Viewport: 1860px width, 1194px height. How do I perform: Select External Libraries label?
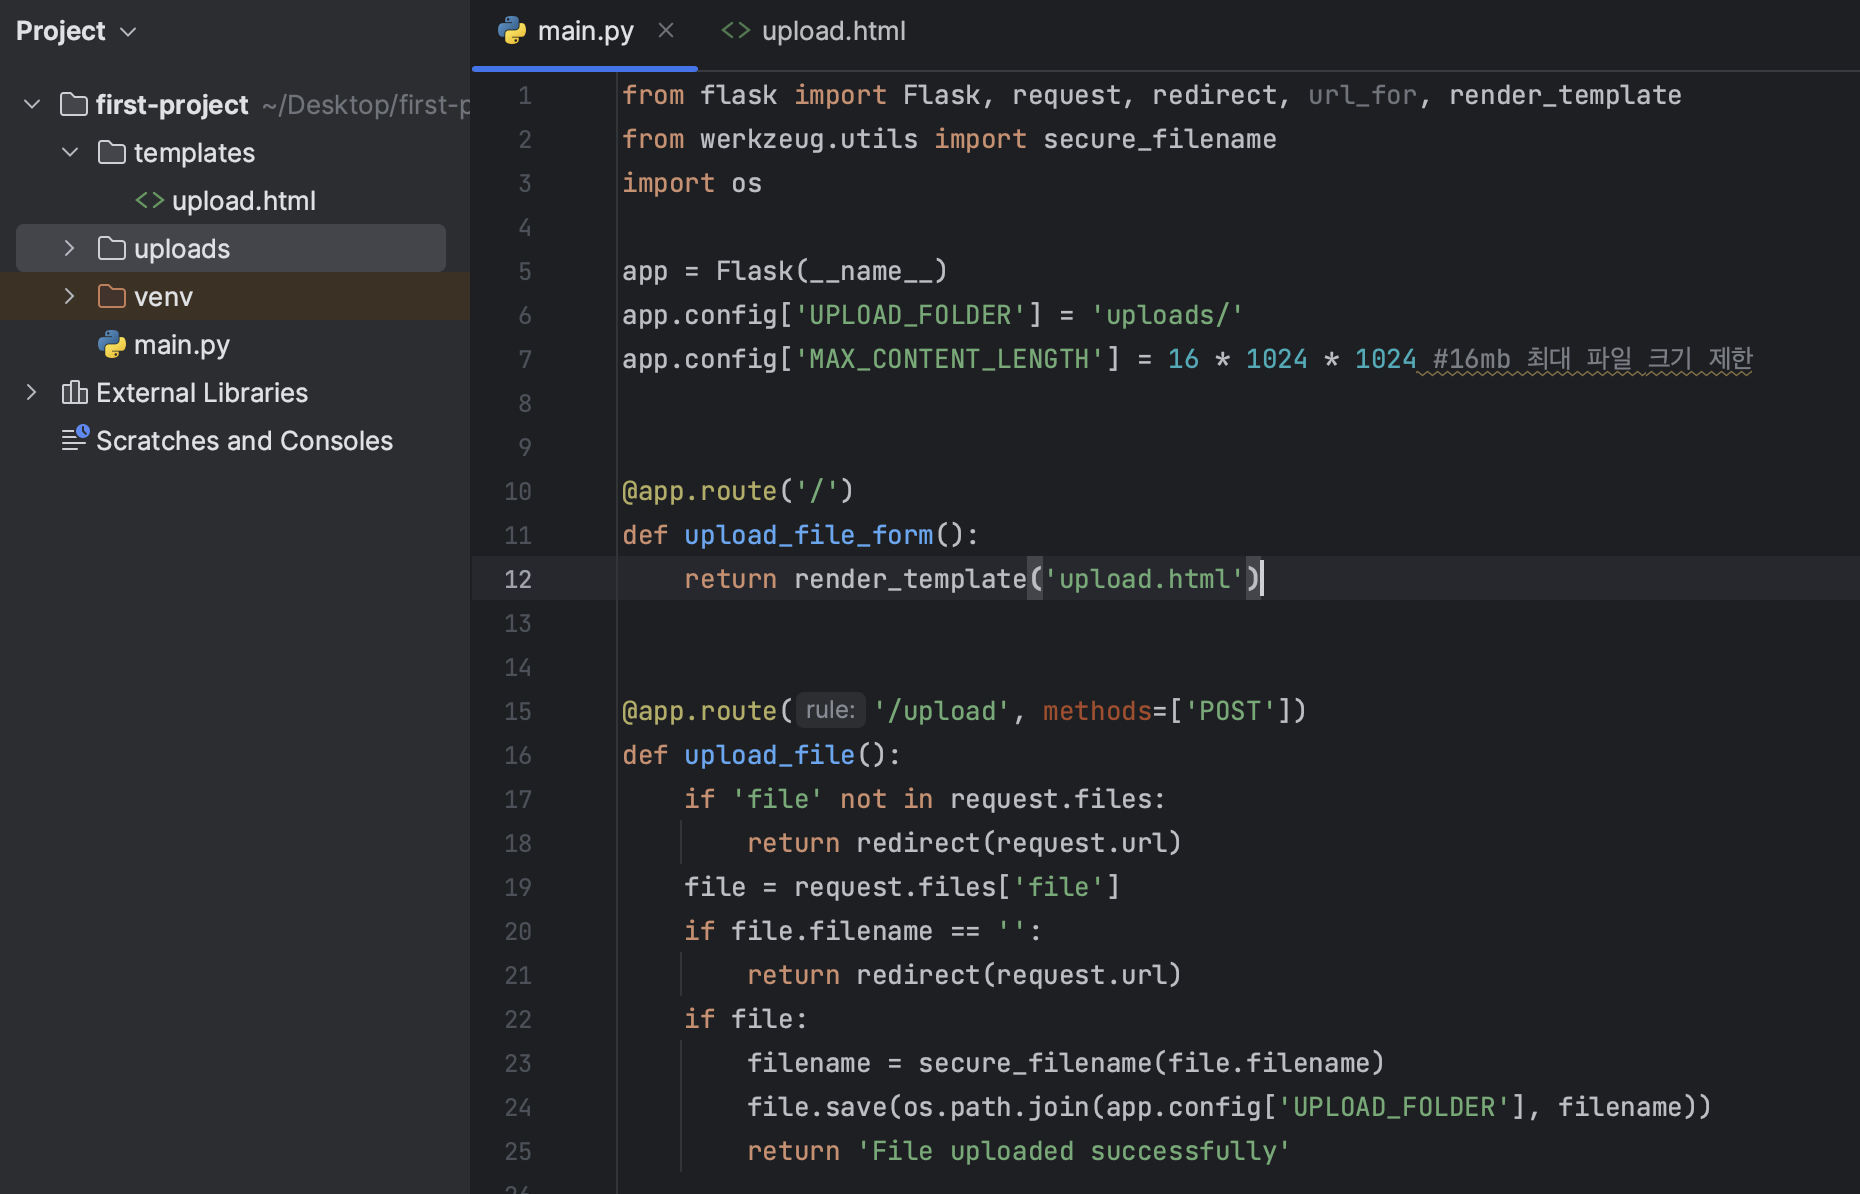202,392
